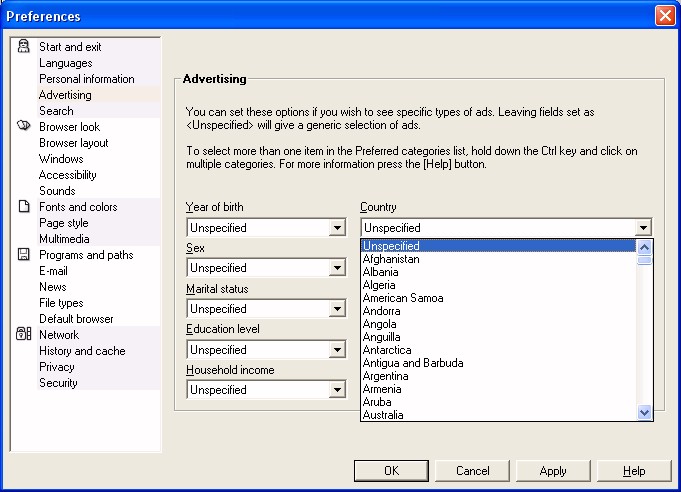Click the Apply button
This screenshot has width=681, height=492.
coord(553,471)
